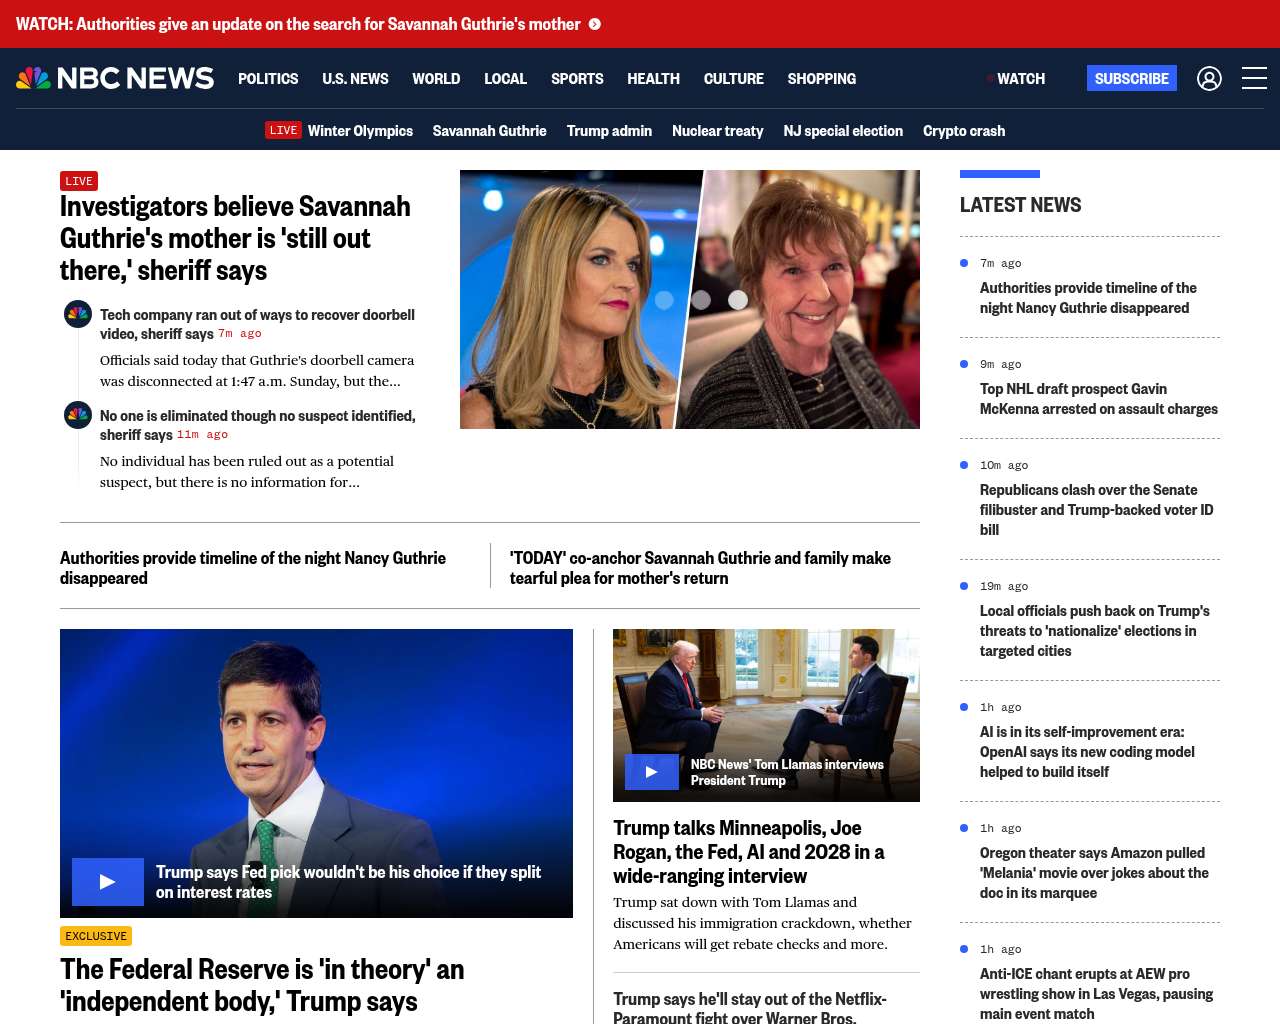Click the EXCLUSIVE badge above Federal Reserve headline

pyautogui.click(x=96, y=936)
